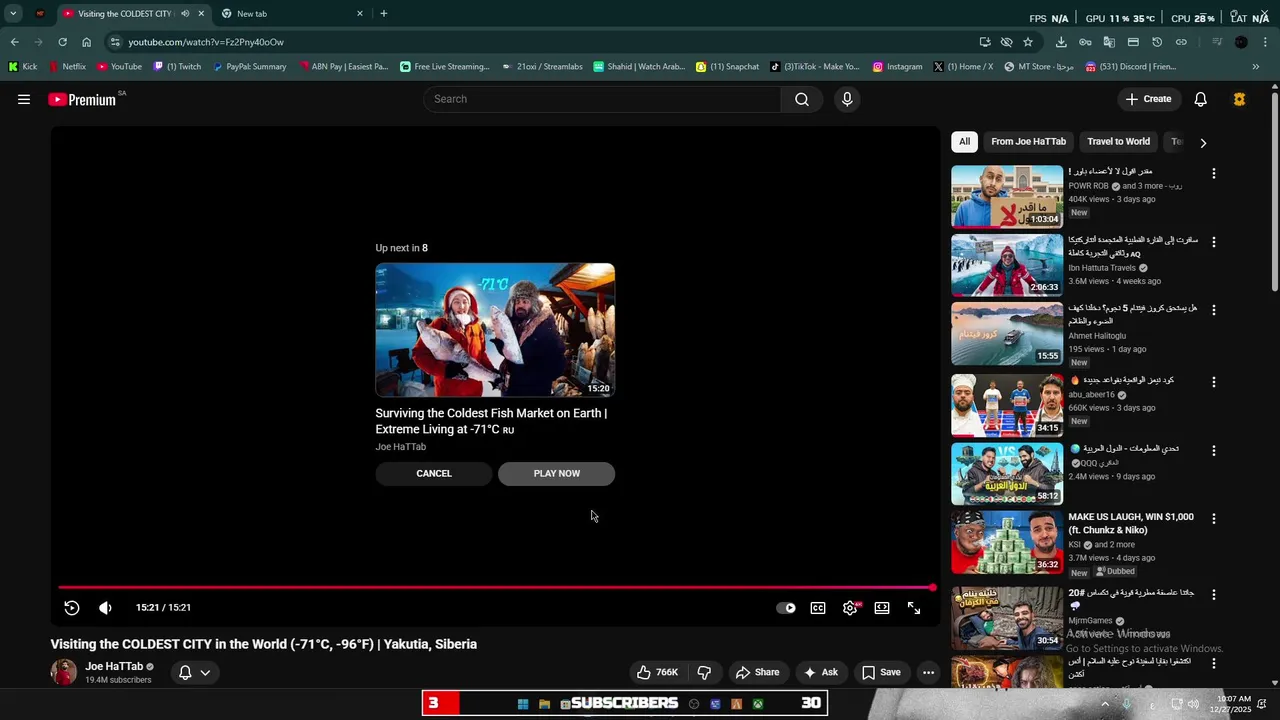The height and width of the screenshot is (720, 1280).
Task: Toggle closed captions in the player
Action: click(818, 608)
